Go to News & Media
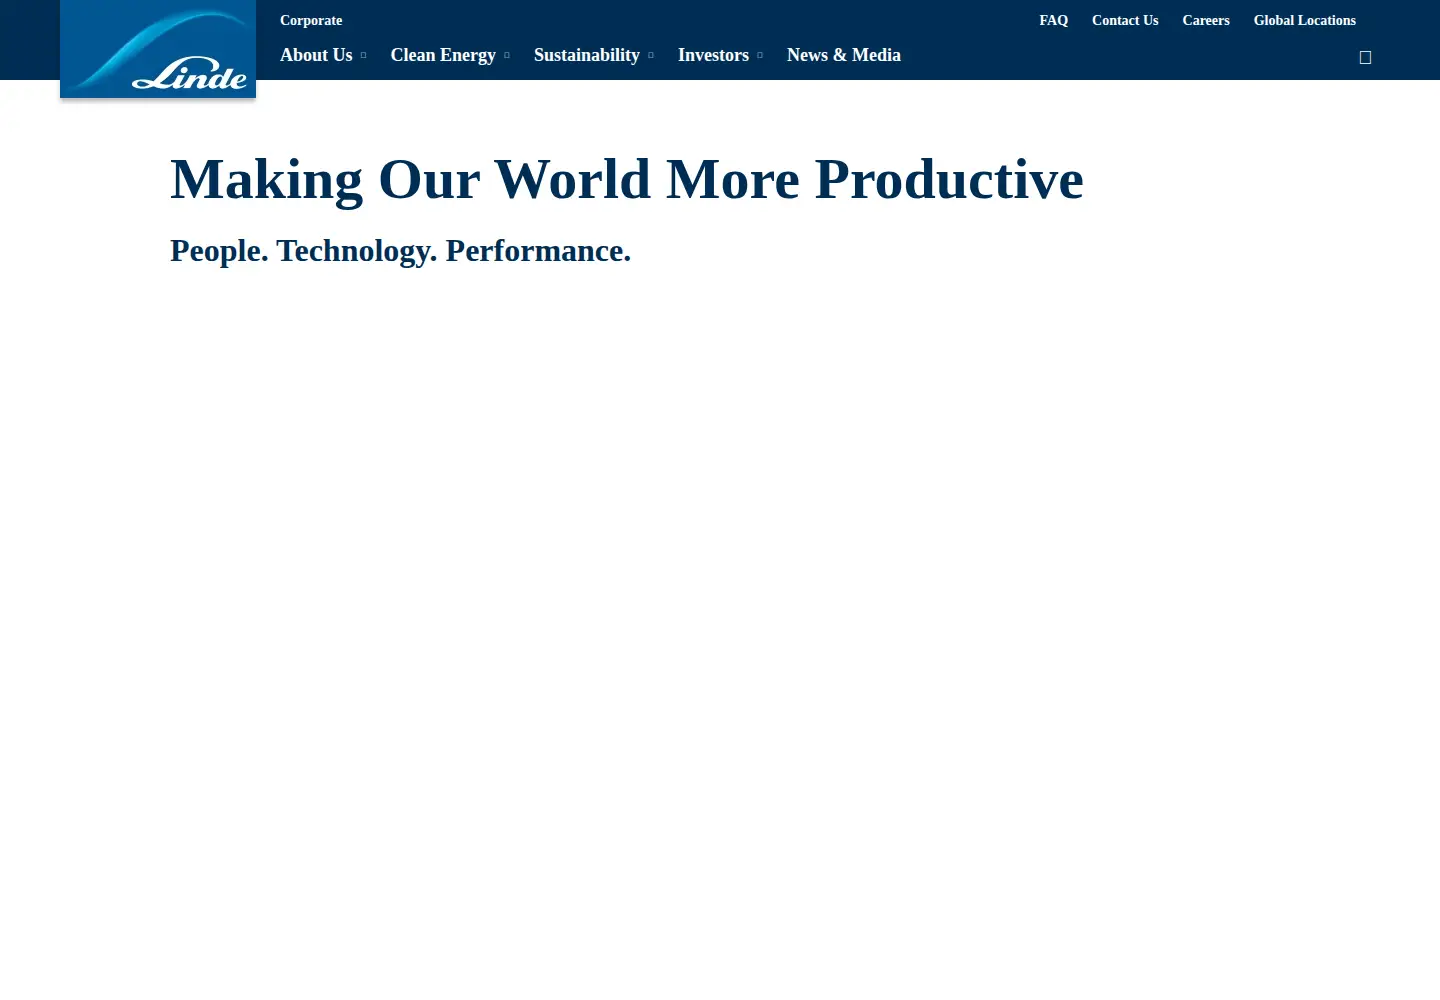Viewport: 1440px width, 1000px height. pyautogui.click(x=844, y=55)
